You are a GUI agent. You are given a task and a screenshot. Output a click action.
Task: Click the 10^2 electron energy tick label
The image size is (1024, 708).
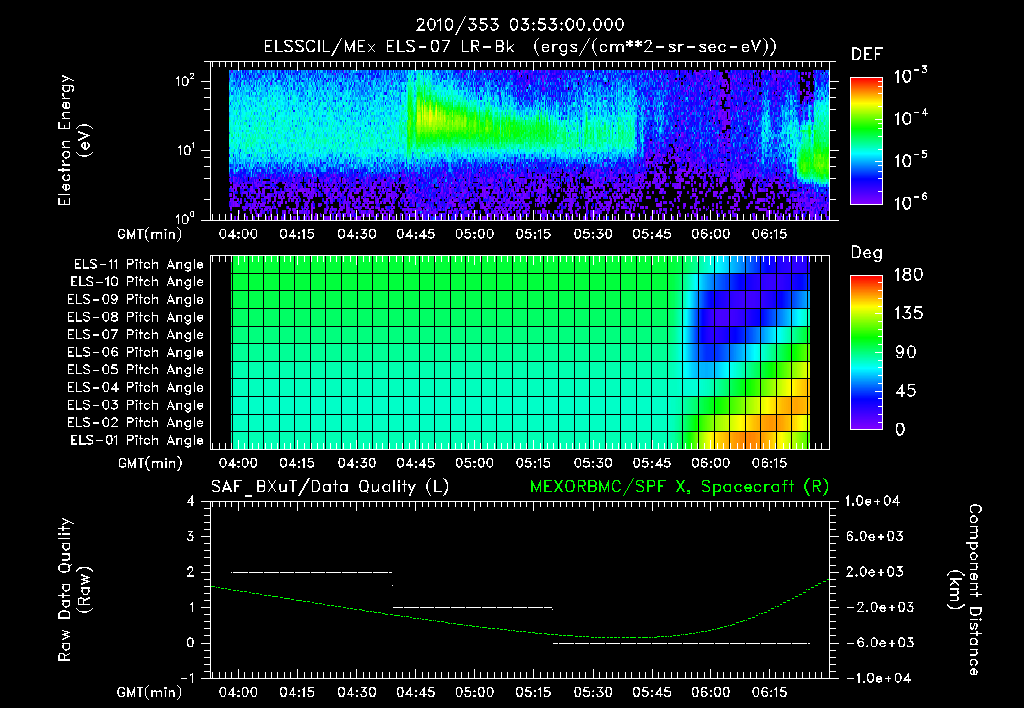click(185, 80)
